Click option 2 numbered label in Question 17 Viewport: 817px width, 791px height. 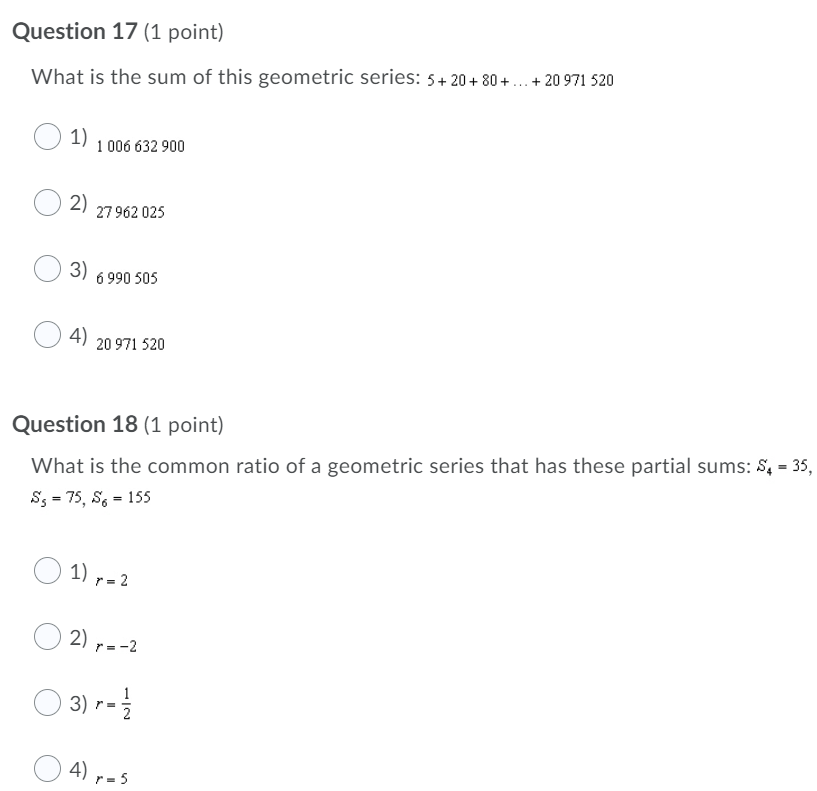[x=80, y=202]
